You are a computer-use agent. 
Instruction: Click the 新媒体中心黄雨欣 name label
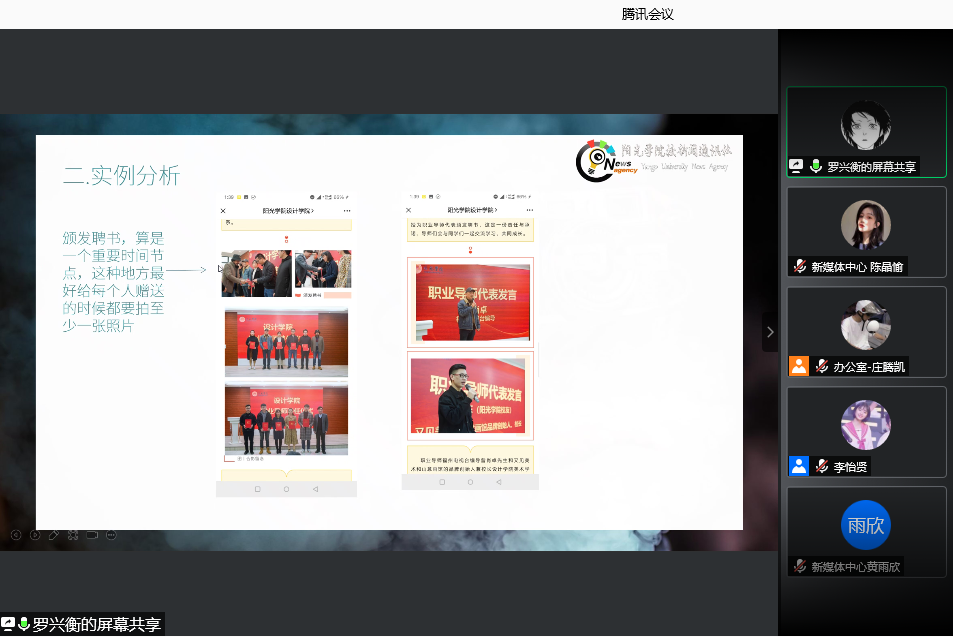[855, 566]
